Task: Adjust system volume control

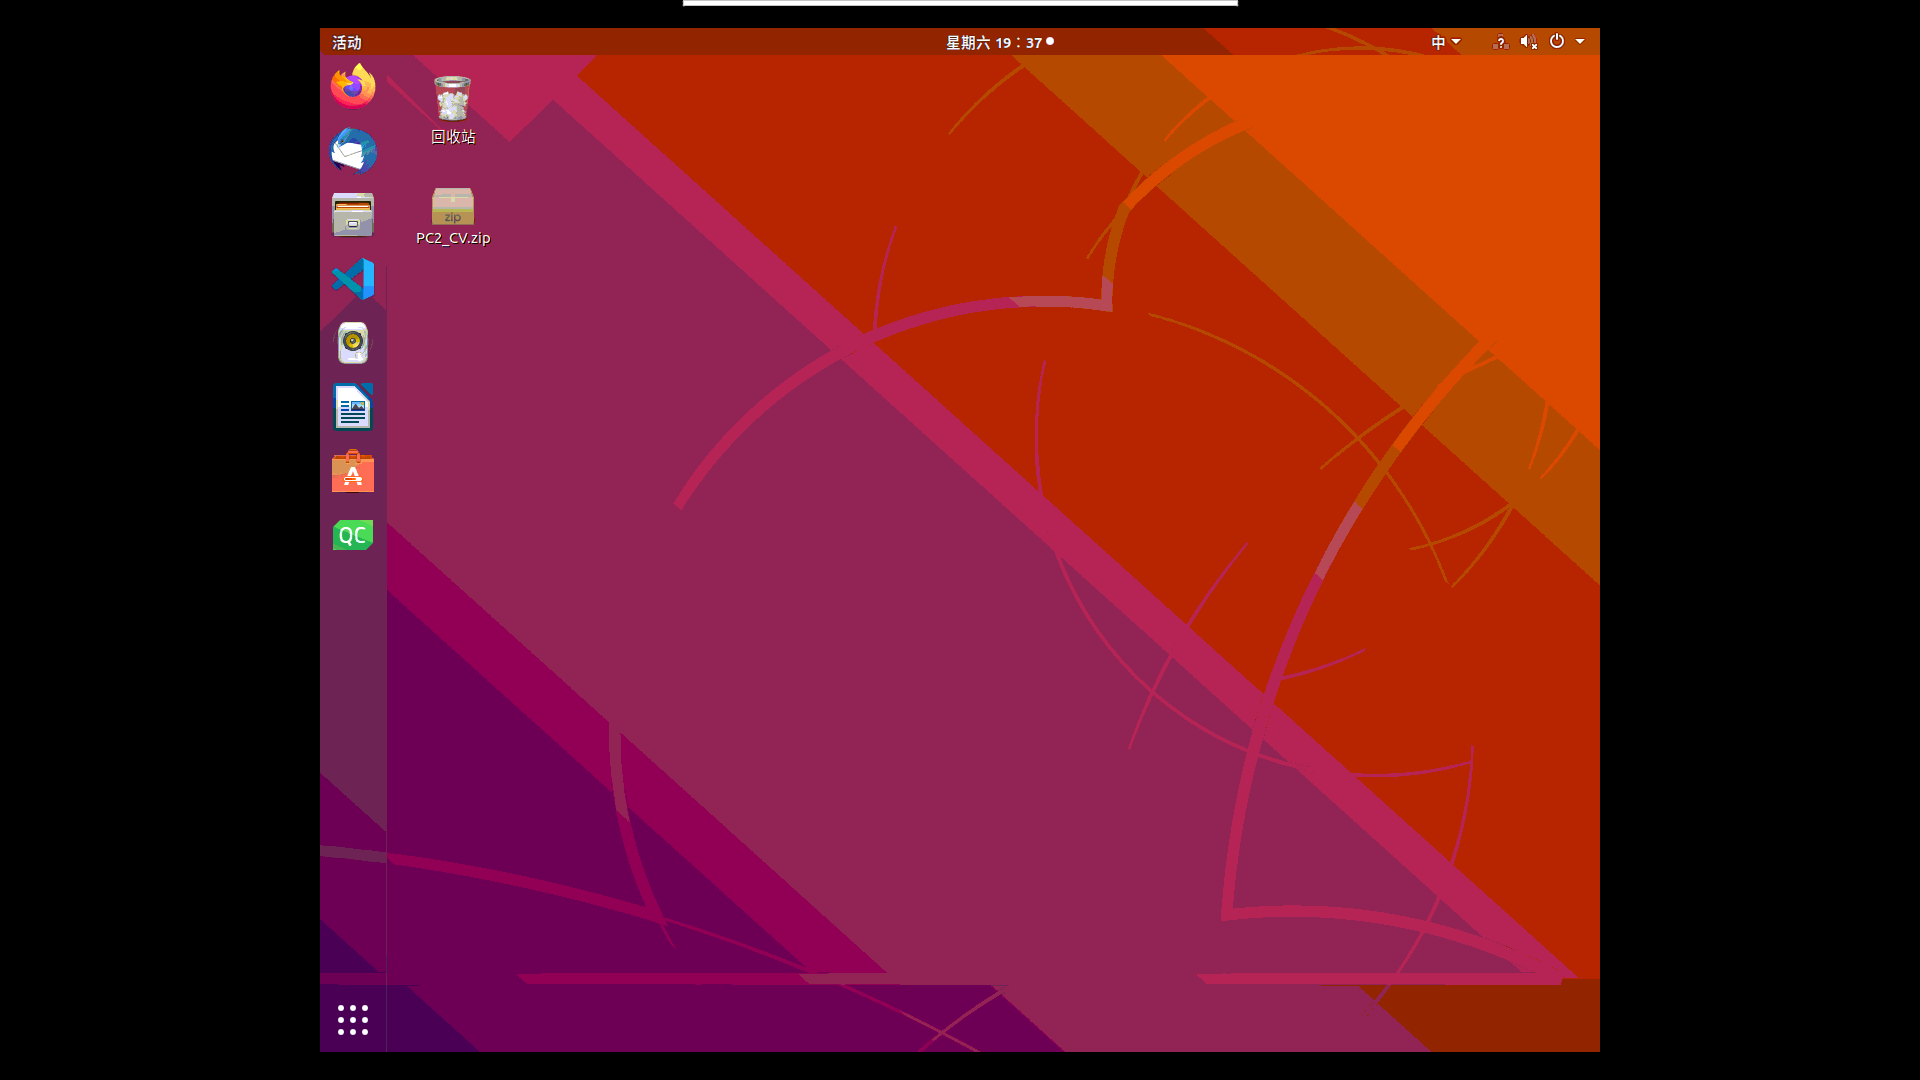Action: pyautogui.click(x=1528, y=42)
